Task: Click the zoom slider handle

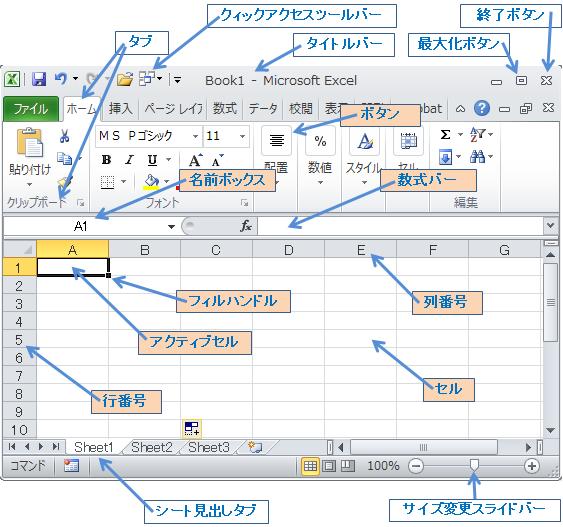Action: (474, 465)
